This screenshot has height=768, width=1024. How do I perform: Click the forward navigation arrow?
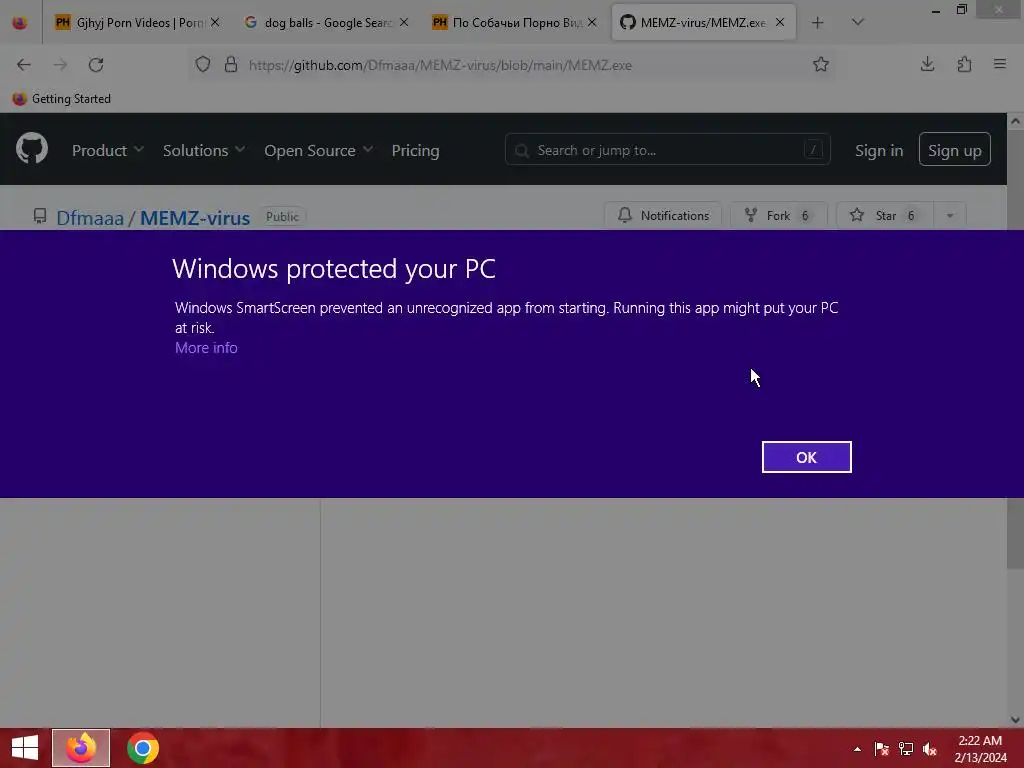tap(60, 65)
